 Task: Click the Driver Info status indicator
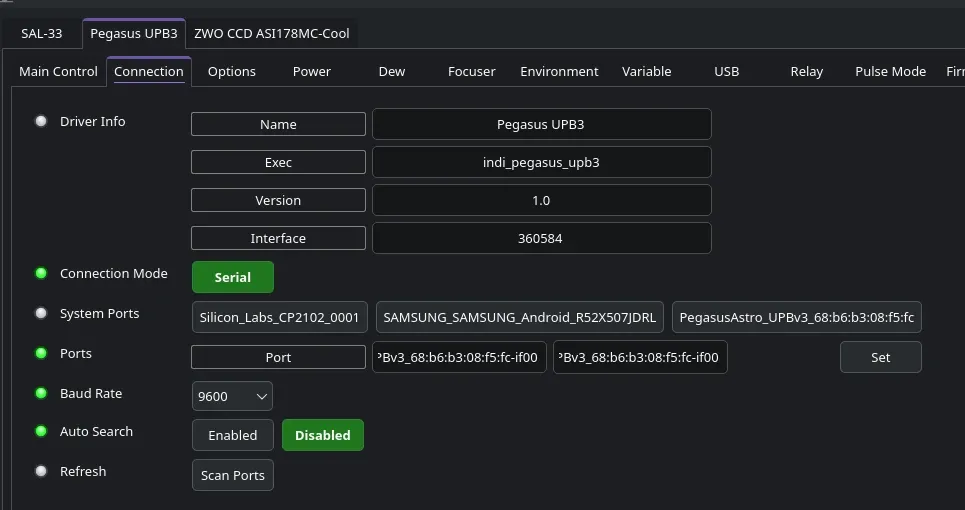[41, 121]
